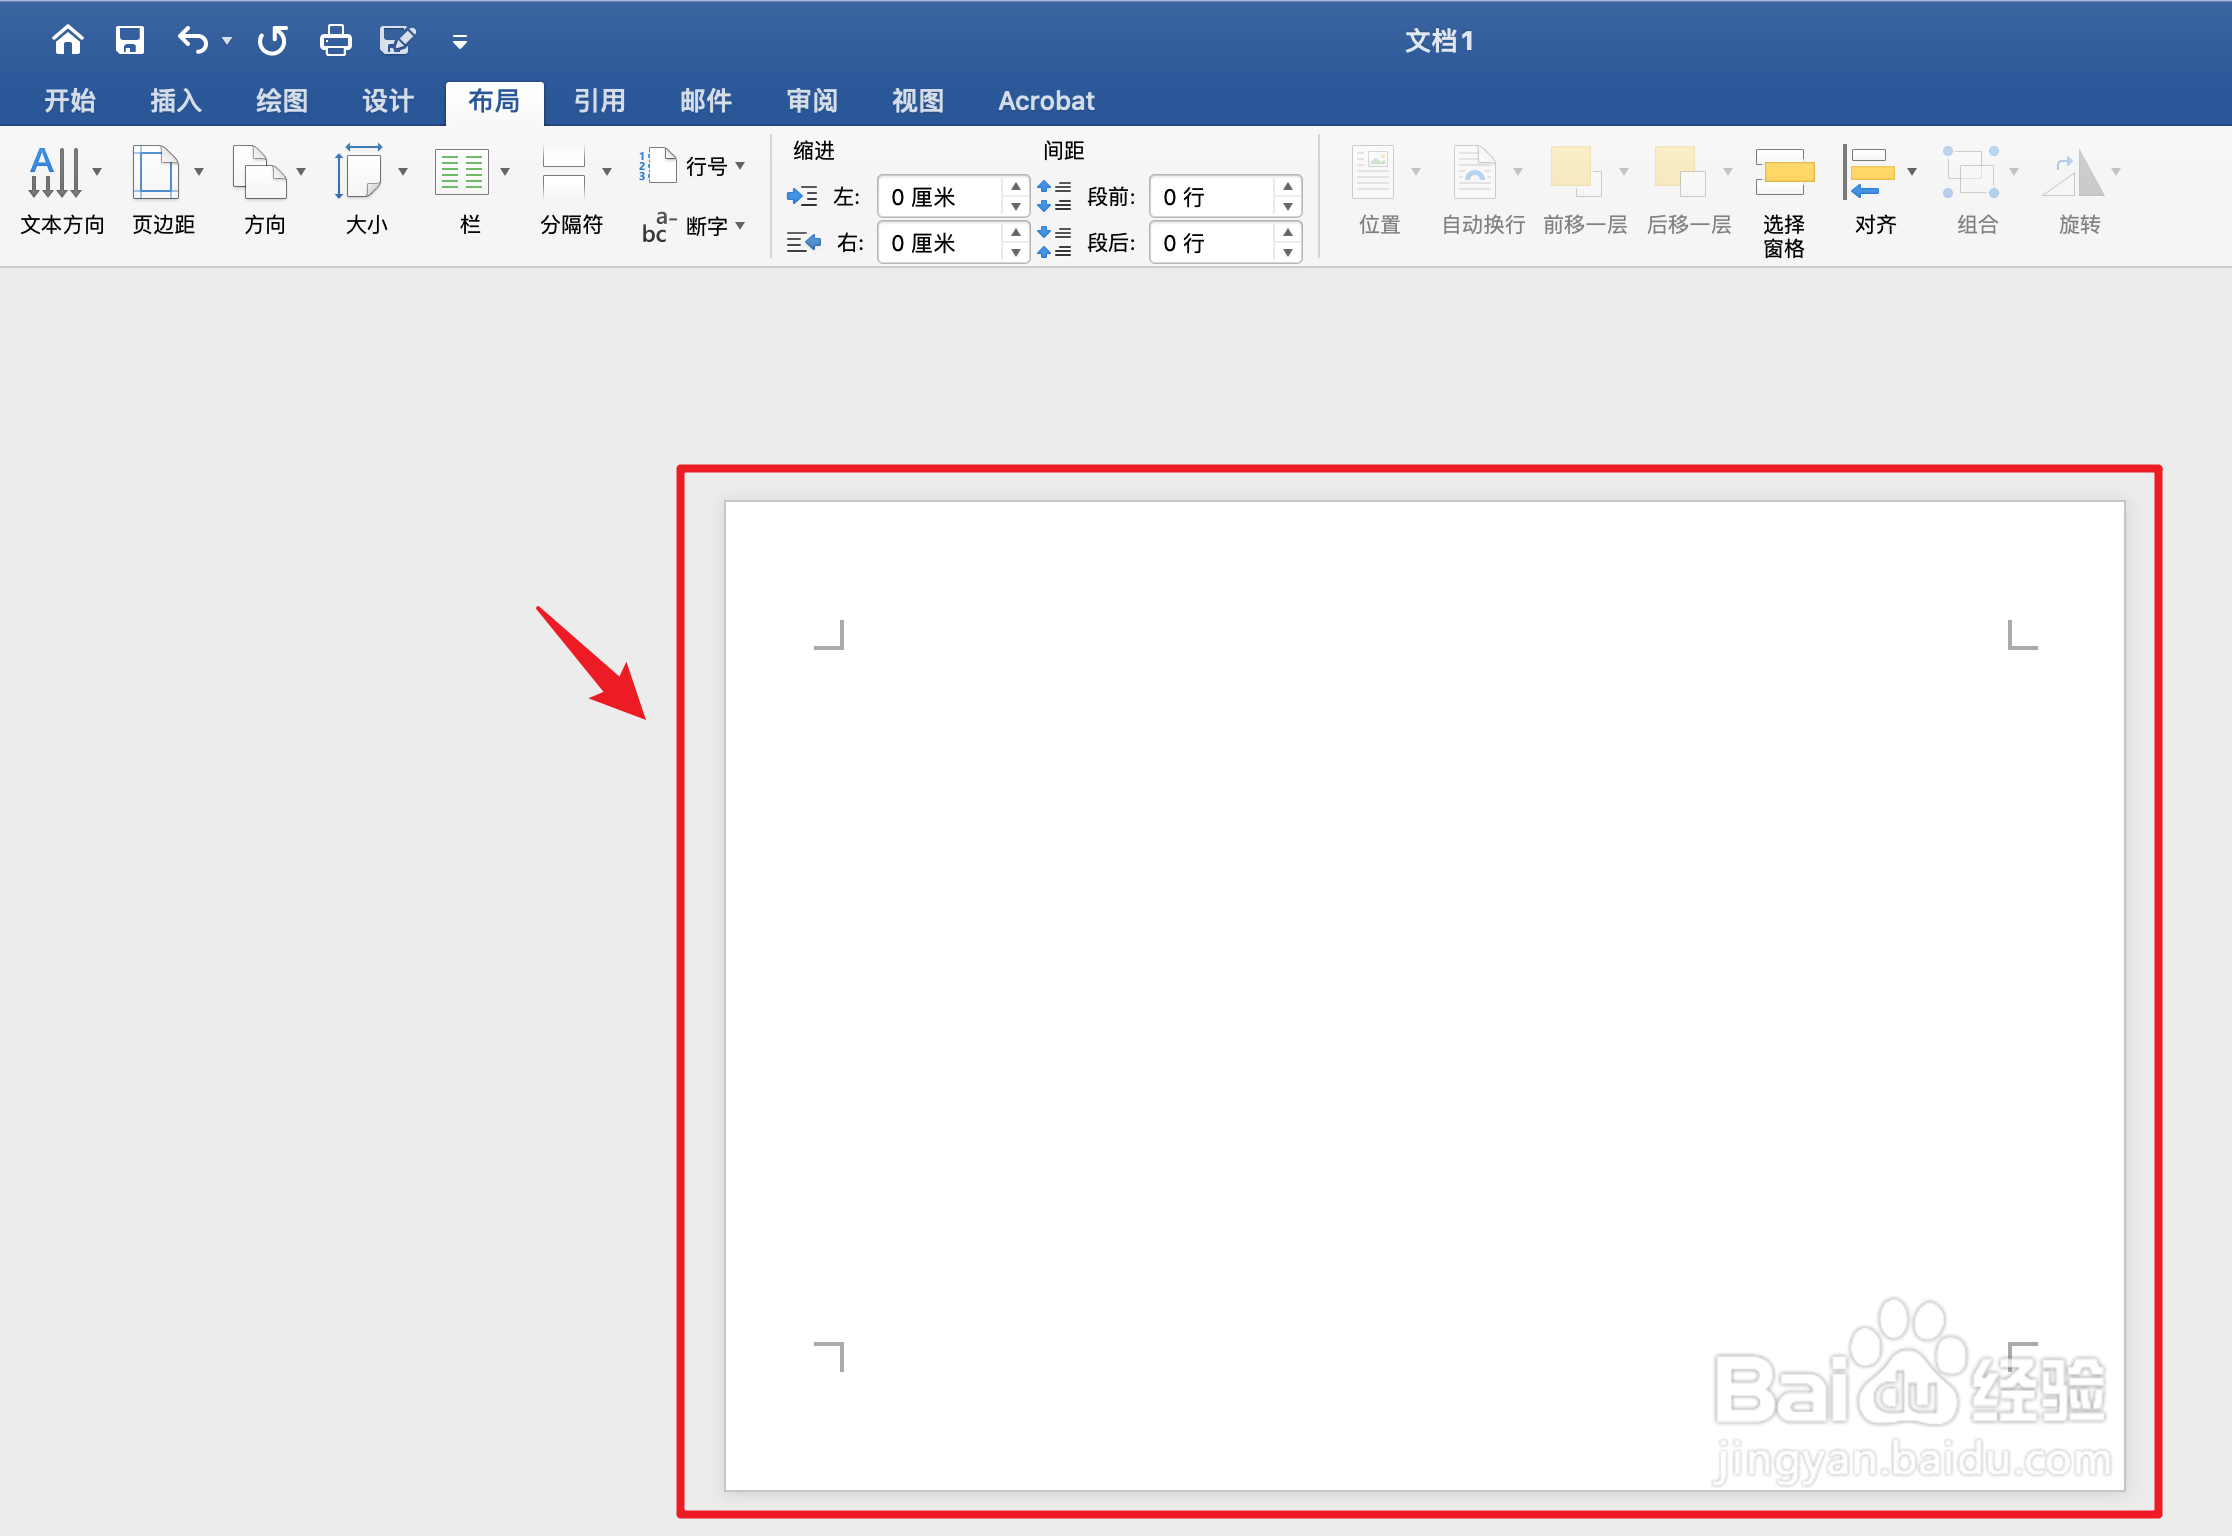Switch to the 审阅 tab
2232x1536 pixels.
(x=811, y=101)
